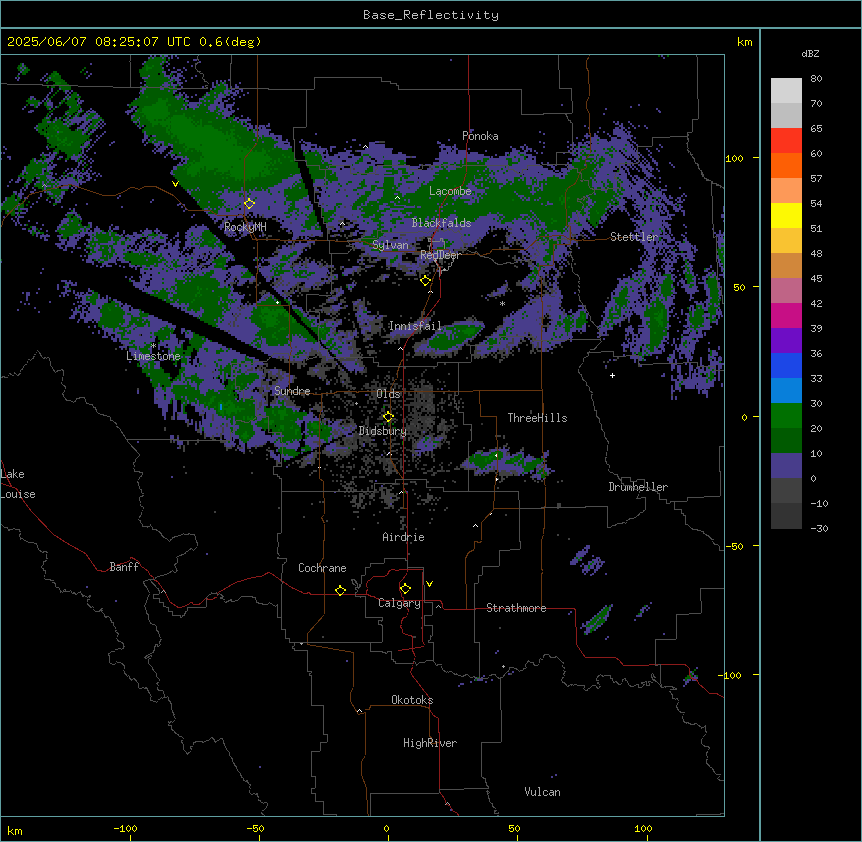This screenshot has height=842, width=862.
Task: Select the dark orange legend swatch
Action: pos(786,165)
